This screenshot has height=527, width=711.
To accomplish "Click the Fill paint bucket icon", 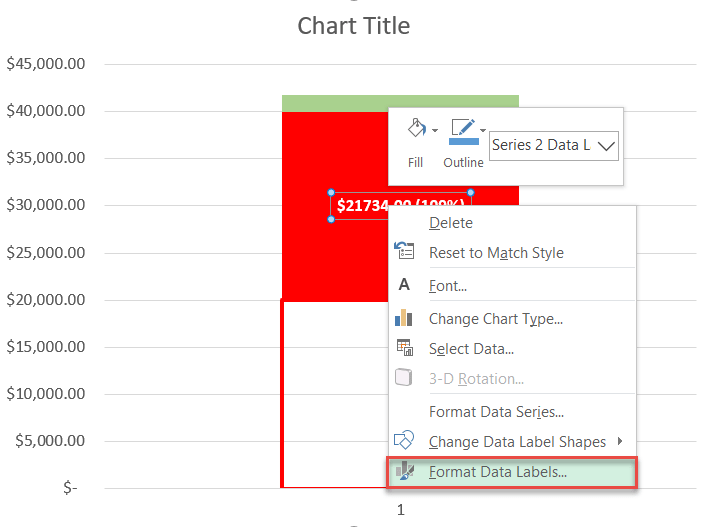I will [x=414, y=129].
